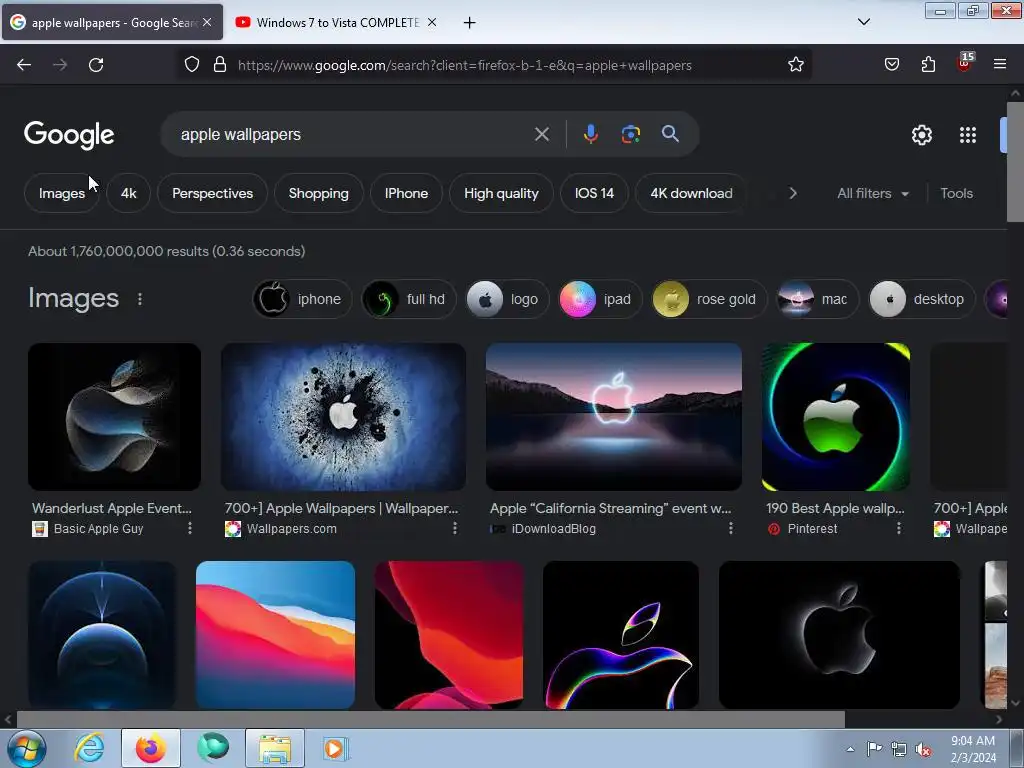Start a voice search with microphone
The width and height of the screenshot is (1024, 768).
point(590,134)
